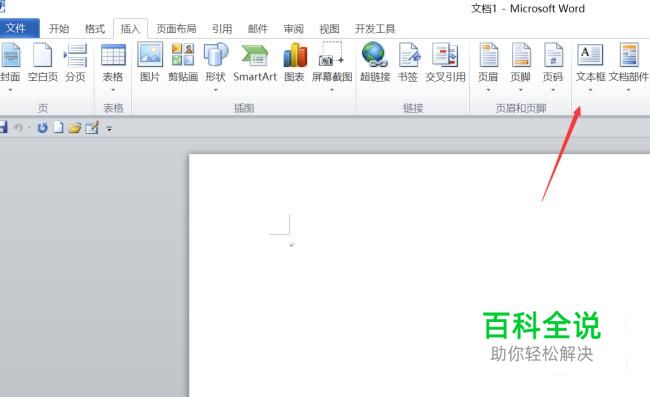Click the edit document icon beside folder
This screenshot has width=650, height=397.
click(92, 128)
